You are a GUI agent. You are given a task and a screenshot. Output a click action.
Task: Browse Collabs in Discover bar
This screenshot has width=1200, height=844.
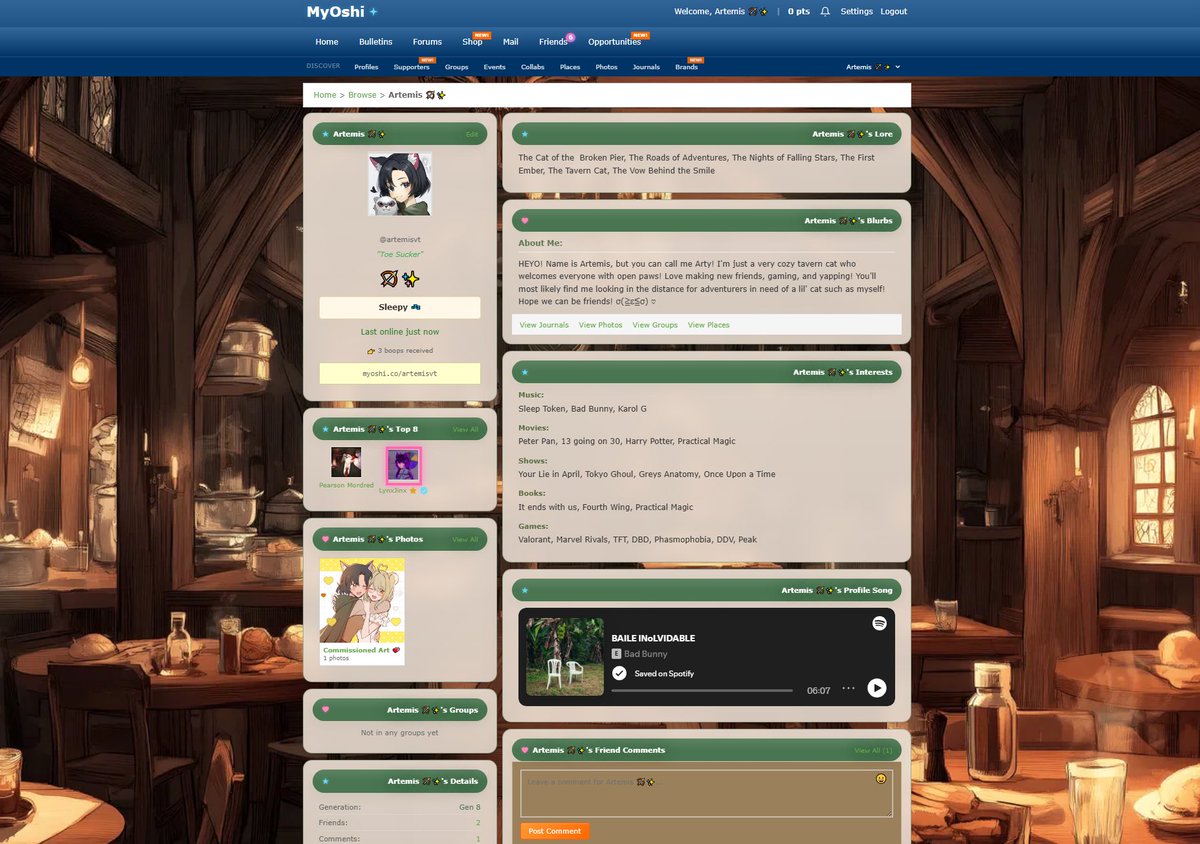[x=533, y=67]
